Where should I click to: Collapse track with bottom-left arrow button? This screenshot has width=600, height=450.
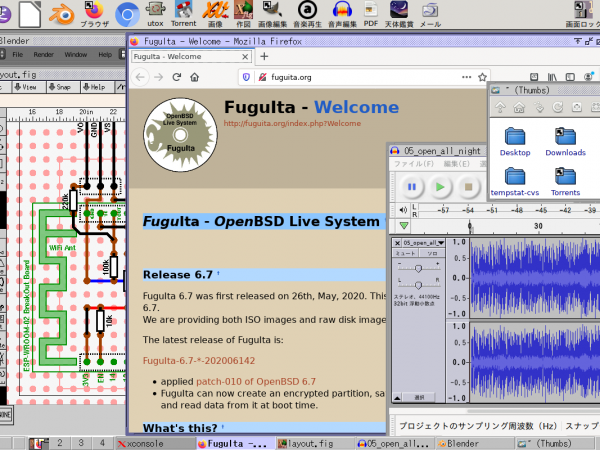[x=397, y=398]
